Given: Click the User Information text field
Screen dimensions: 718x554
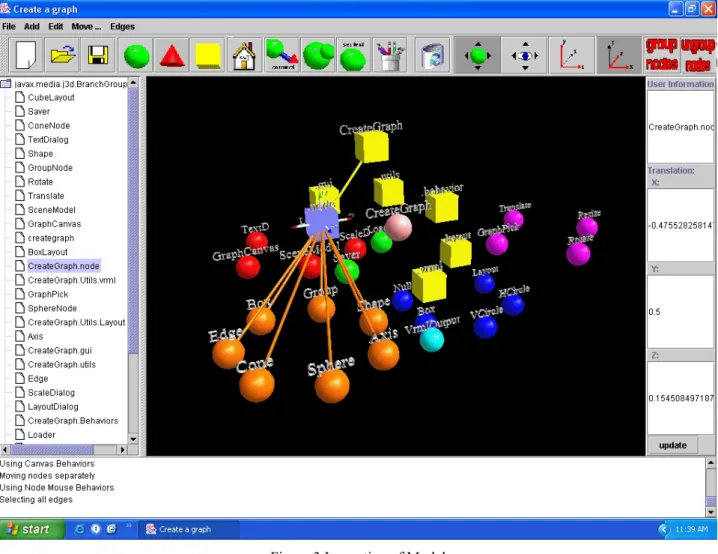Looking at the screenshot, I should pyautogui.click(x=680, y=127).
